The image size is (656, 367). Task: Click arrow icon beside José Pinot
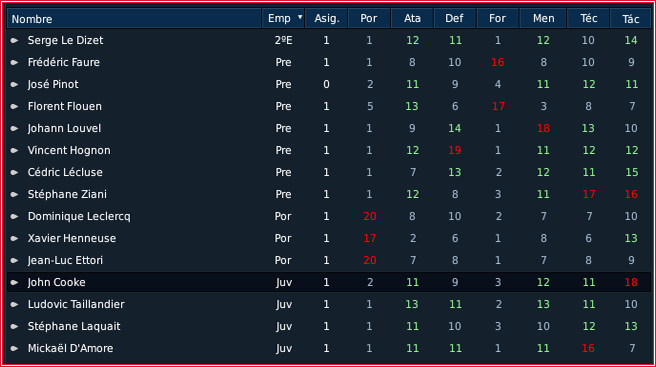point(15,85)
